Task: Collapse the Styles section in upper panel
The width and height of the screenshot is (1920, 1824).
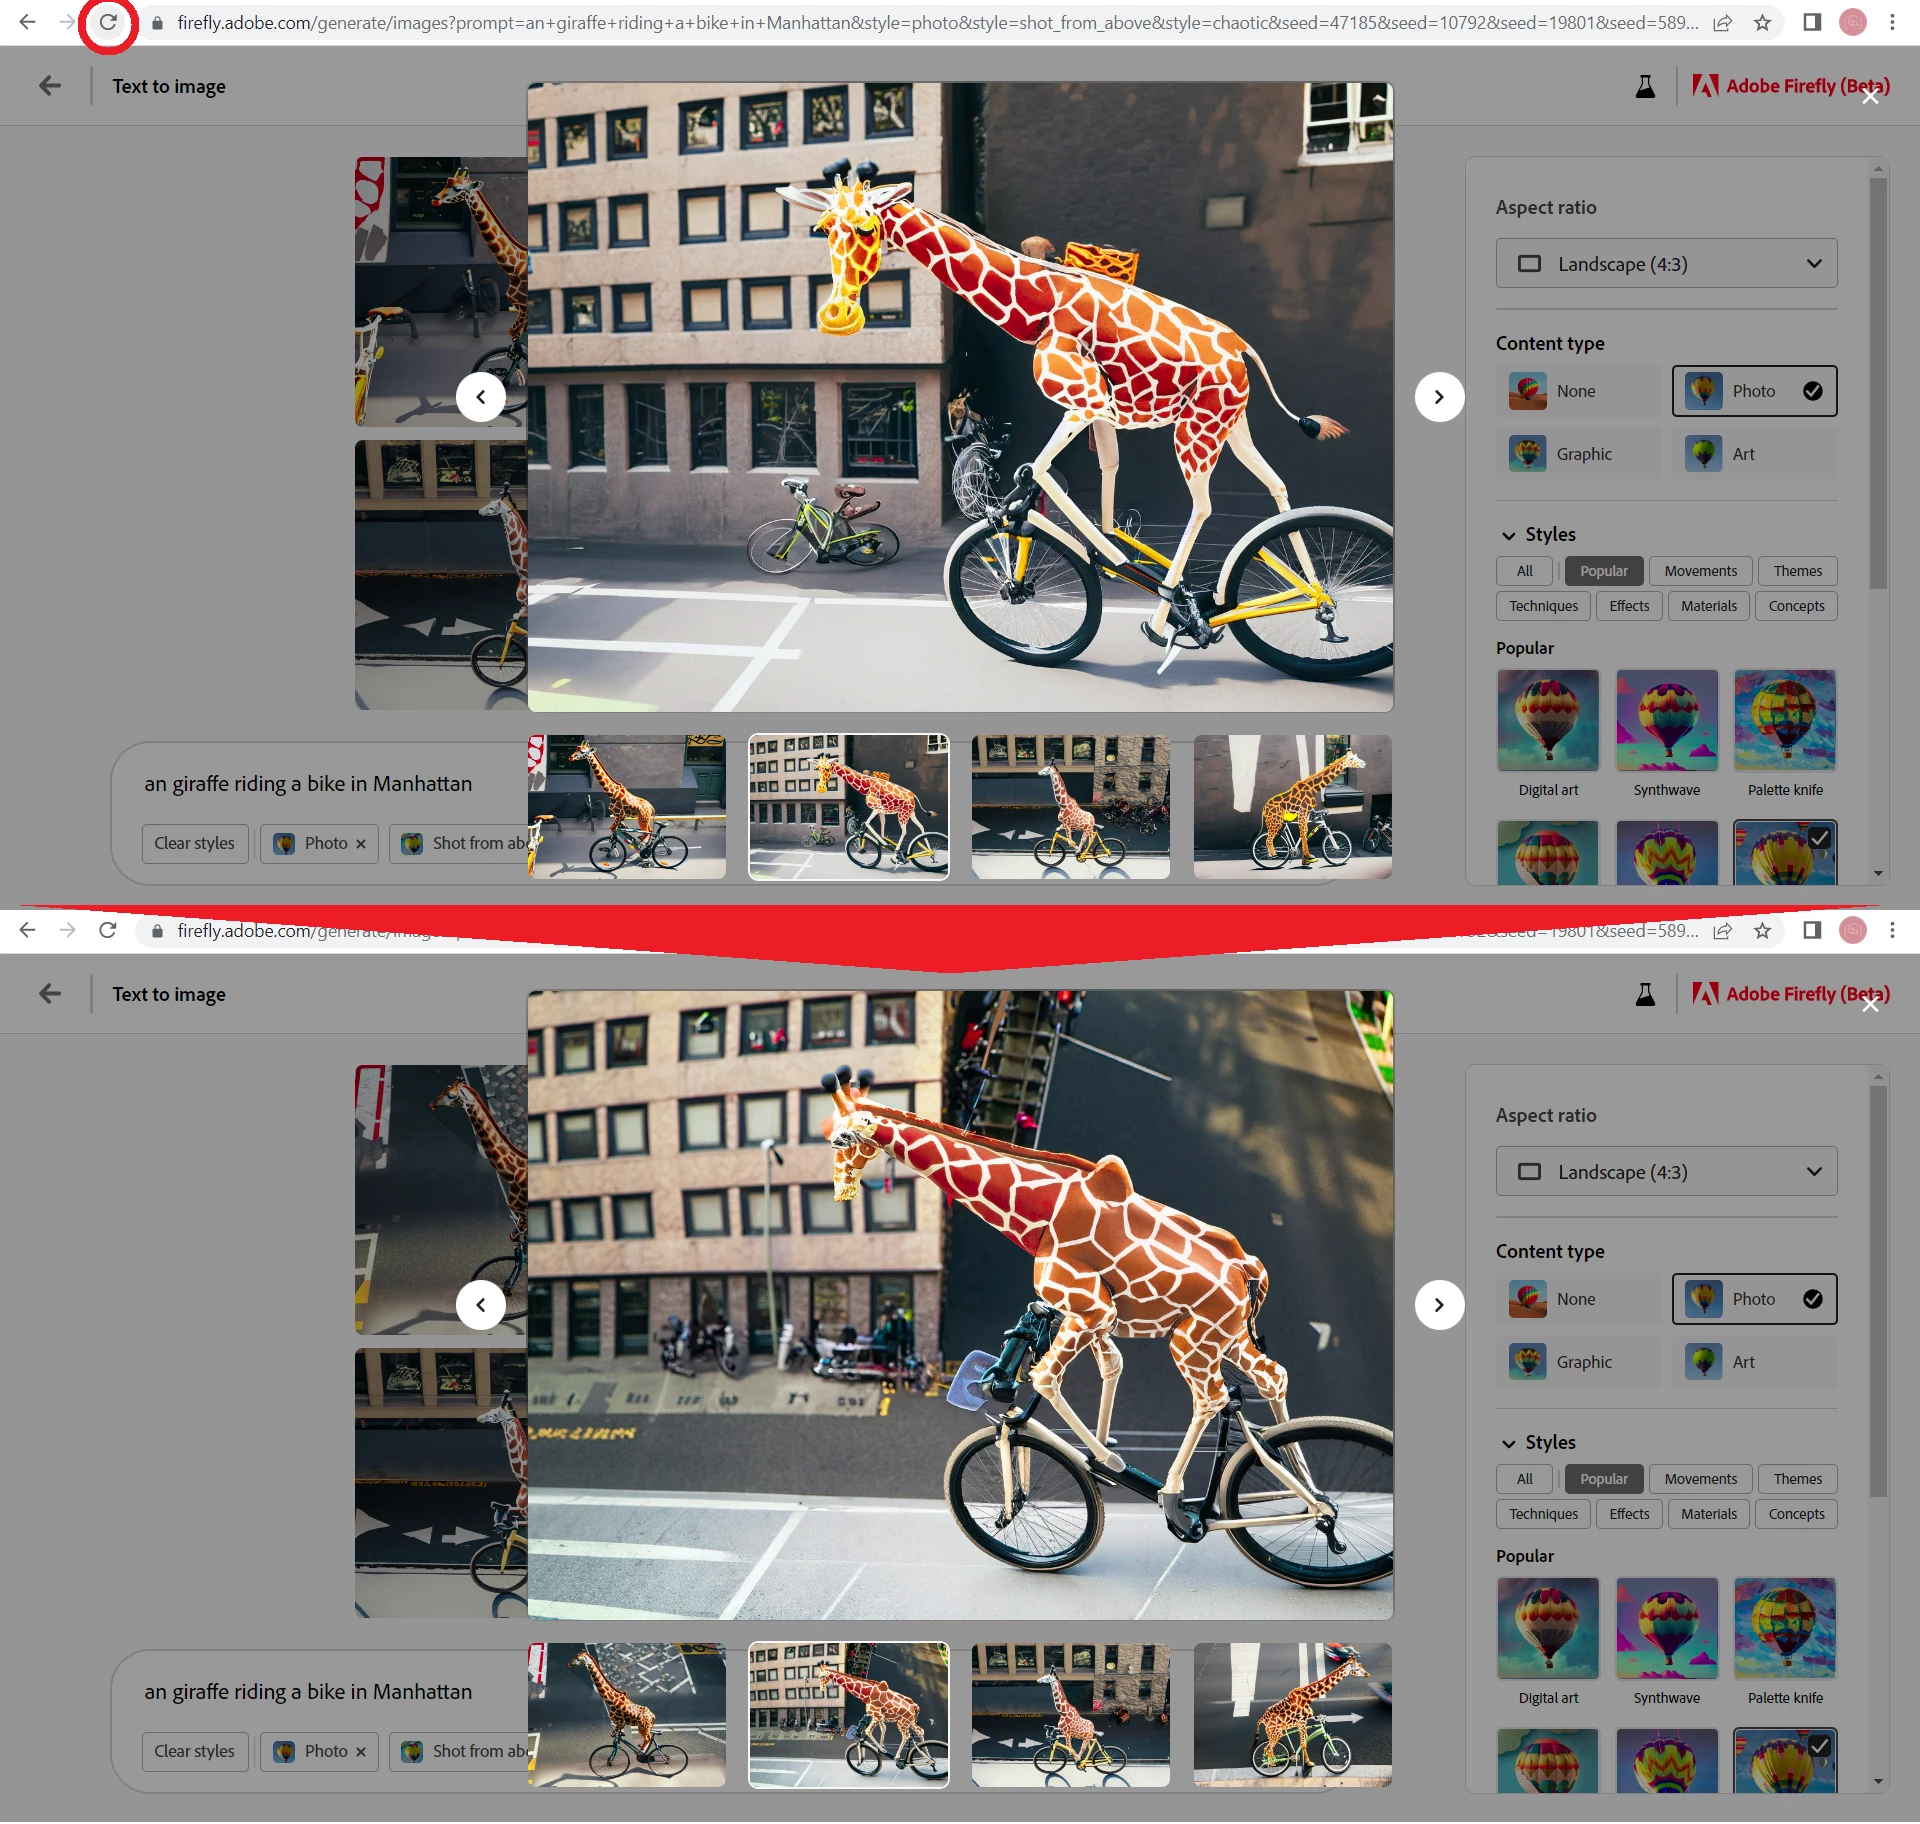Action: (x=1509, y=535)
